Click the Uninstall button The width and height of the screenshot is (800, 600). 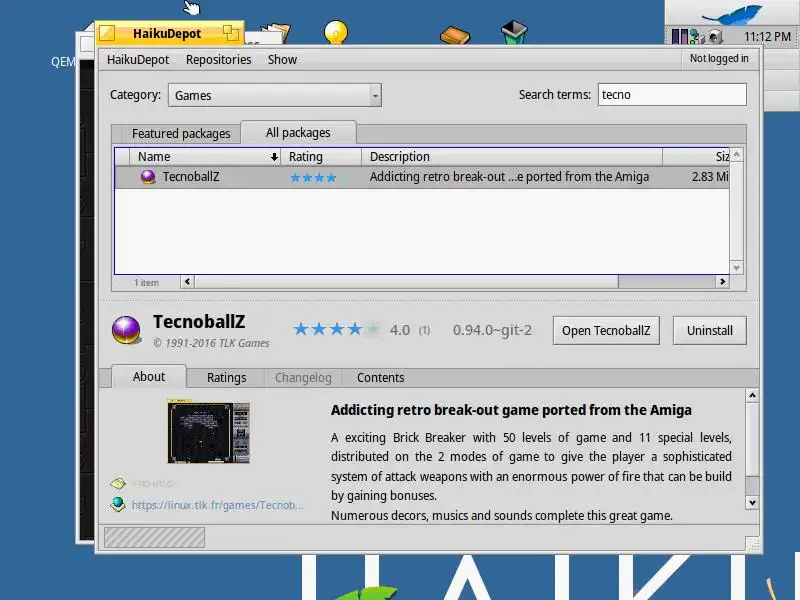[709, 331]
